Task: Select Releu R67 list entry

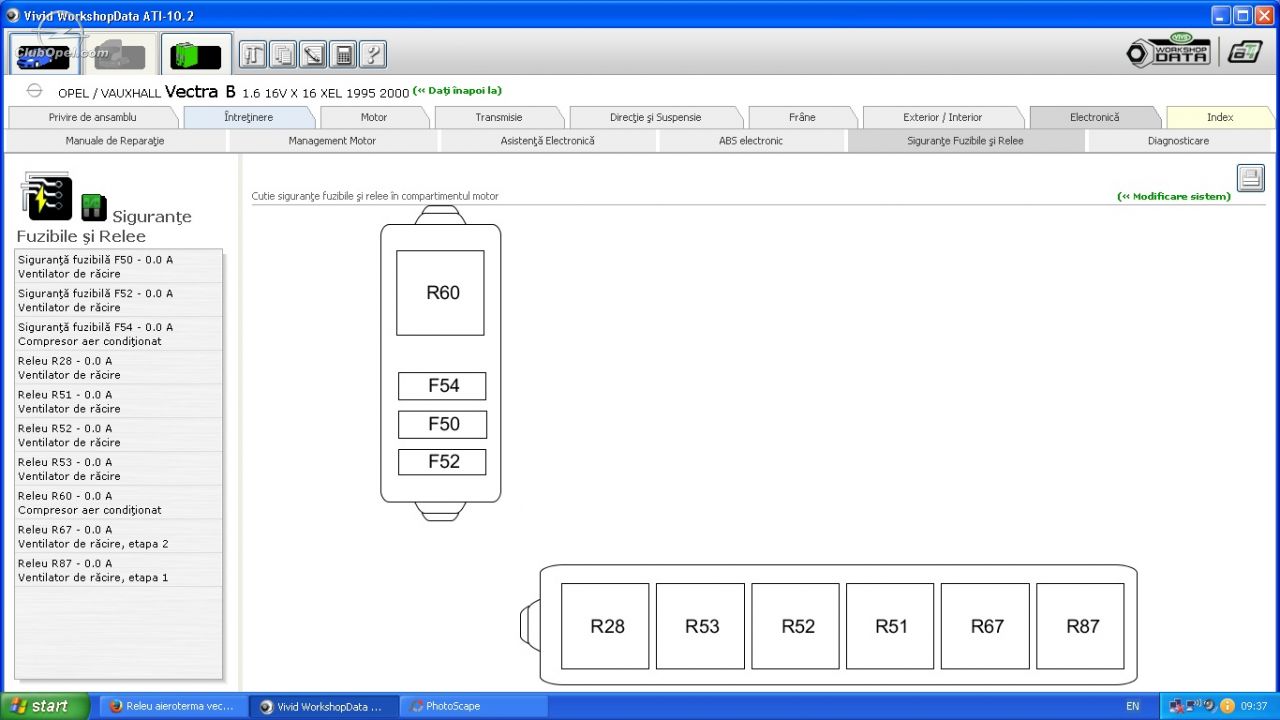Action: (x=119, y=537)
